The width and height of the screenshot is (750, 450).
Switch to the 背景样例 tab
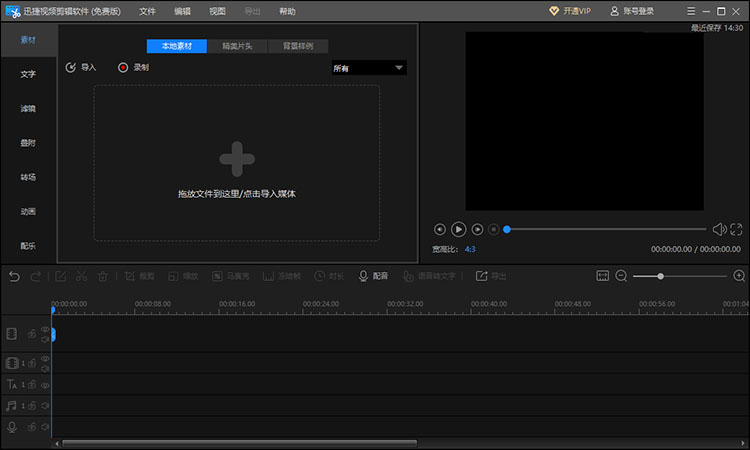click(x=298, y=46)
